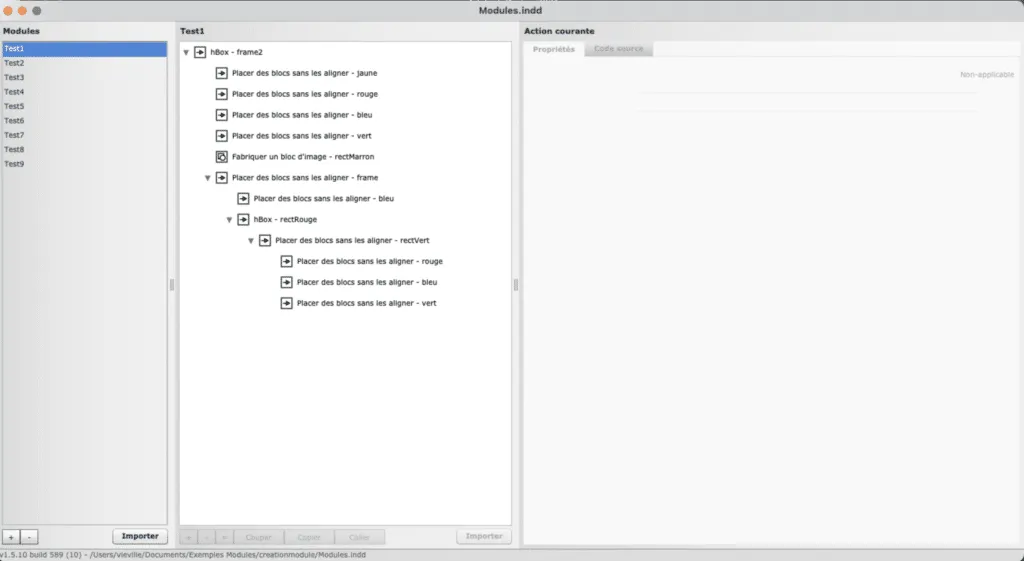1024x561 pixels.
Task: Click the hBox - frame2 icon
Action: pos(200,52)
